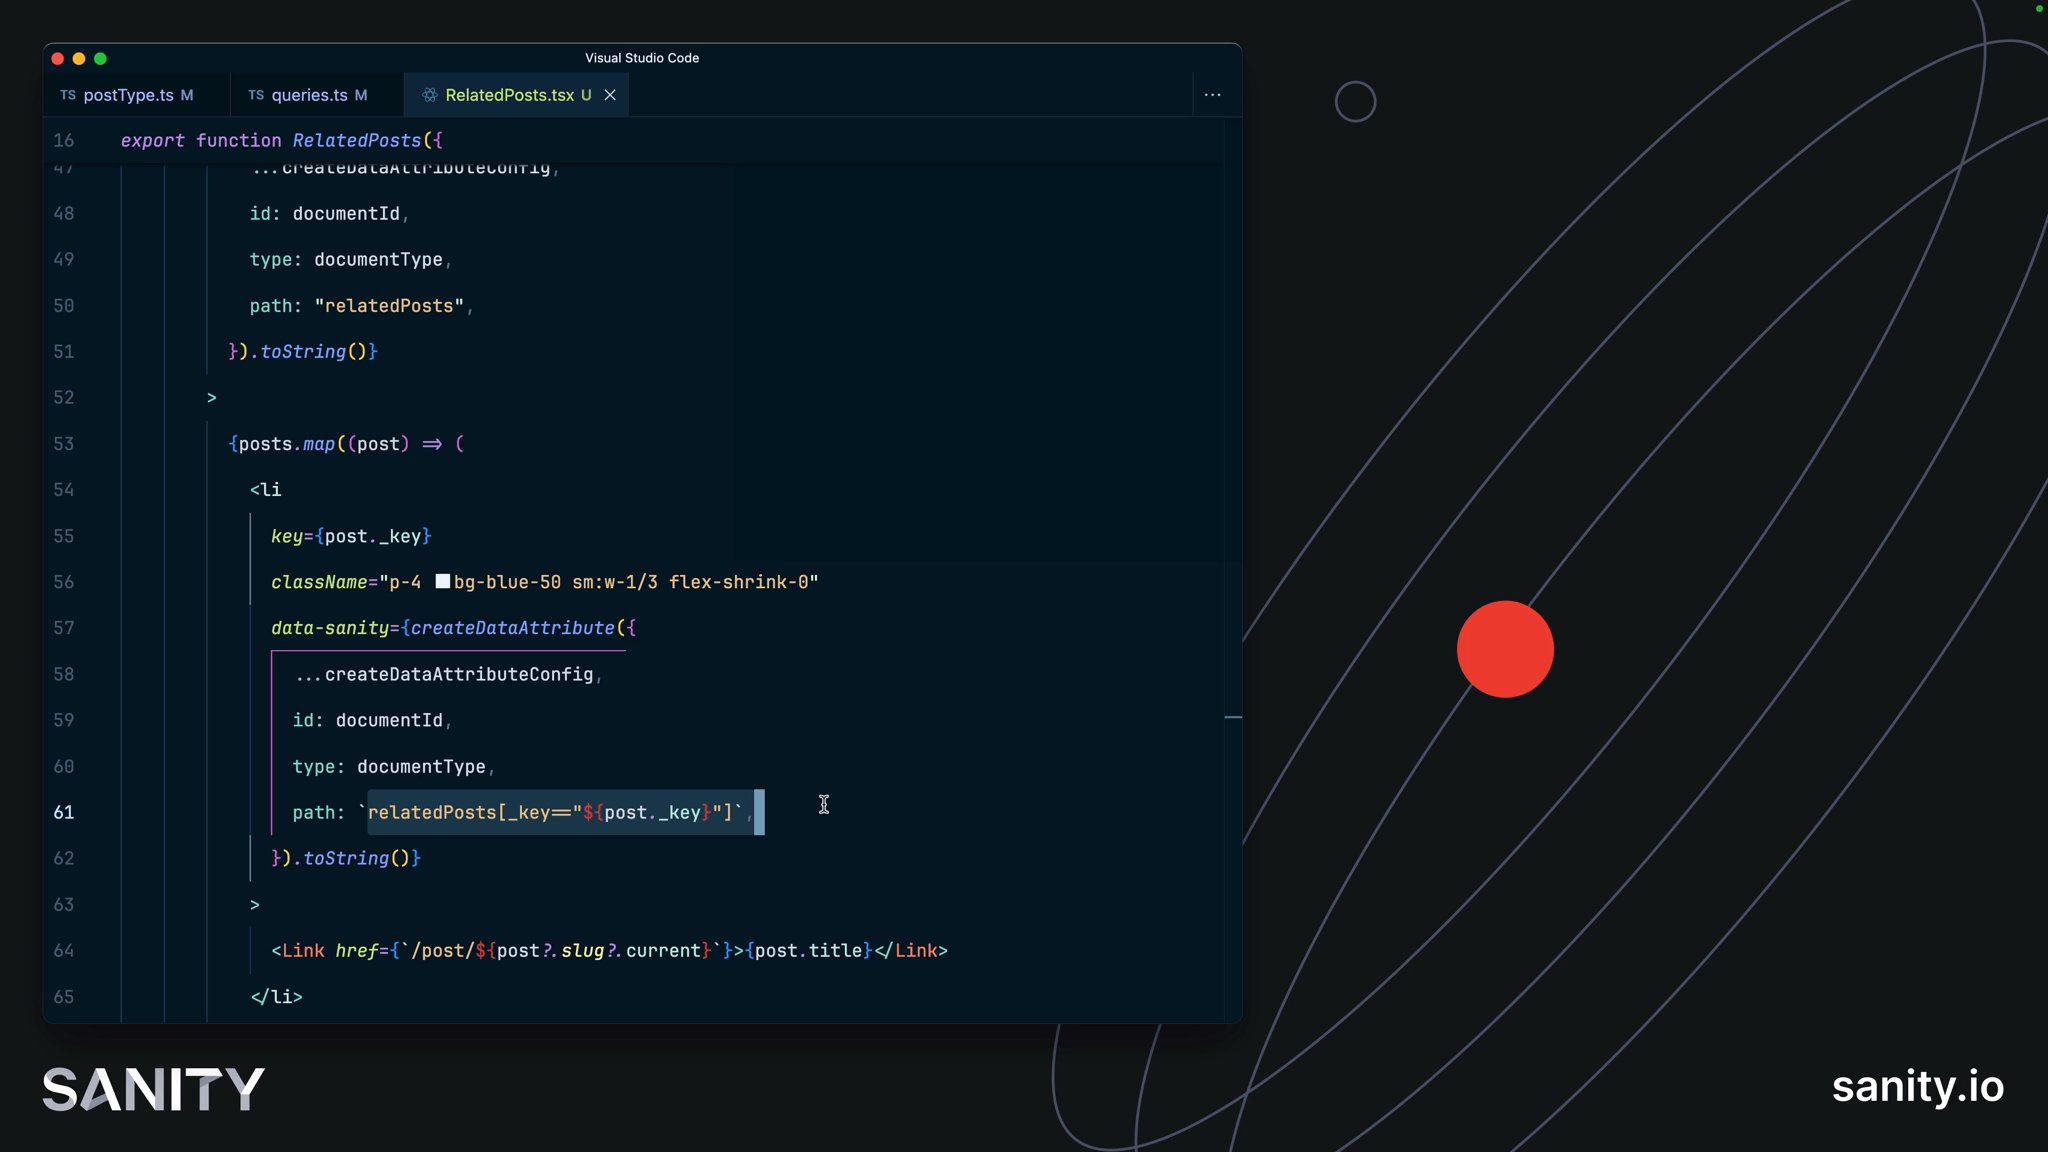The width and height of the screenshot is (2048, 1152).
Task: Click the TS icon on queries.ts tab
Action: pyautogui.click(x=256, y=95)
